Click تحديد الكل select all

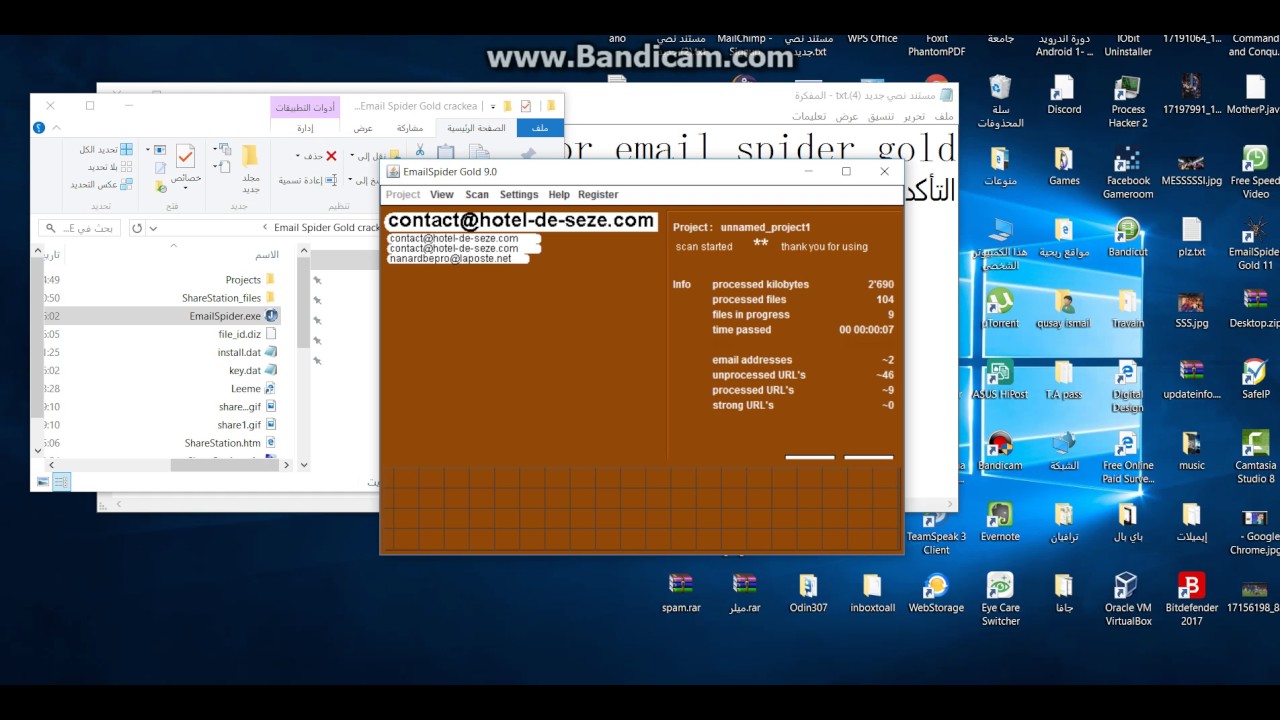tap(107, 150)
